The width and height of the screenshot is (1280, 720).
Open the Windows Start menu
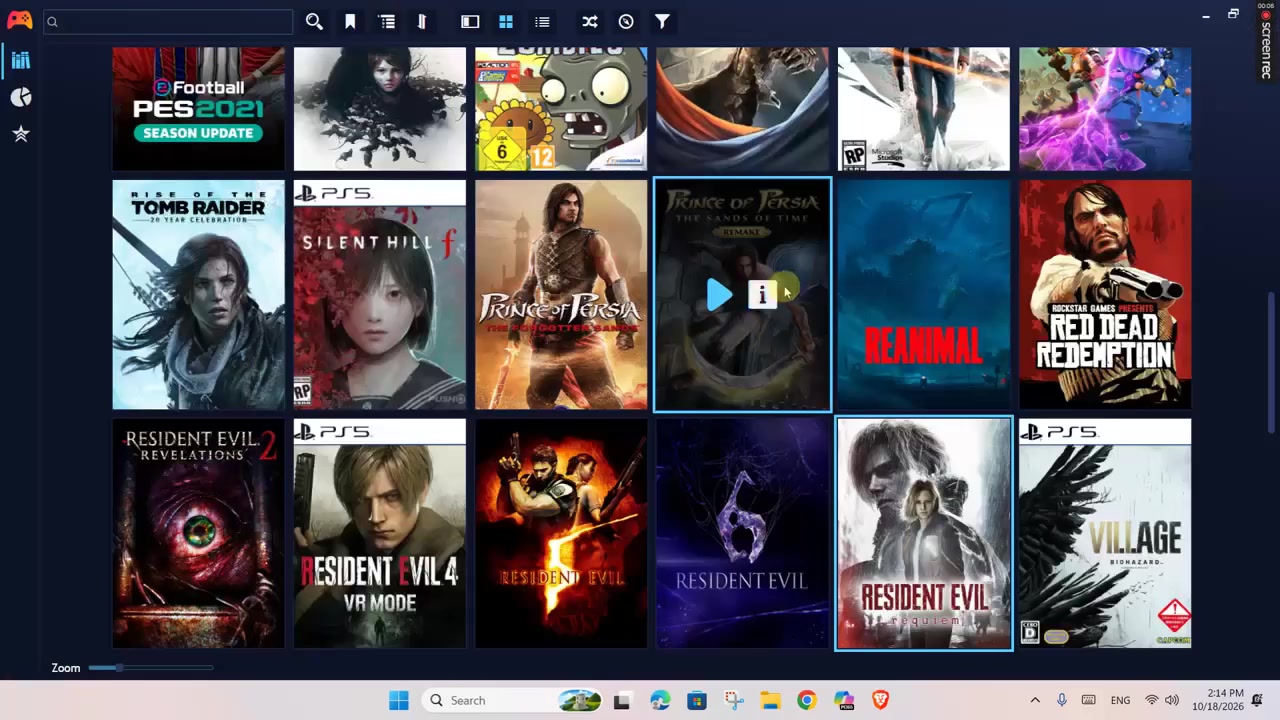click(399, 700)
